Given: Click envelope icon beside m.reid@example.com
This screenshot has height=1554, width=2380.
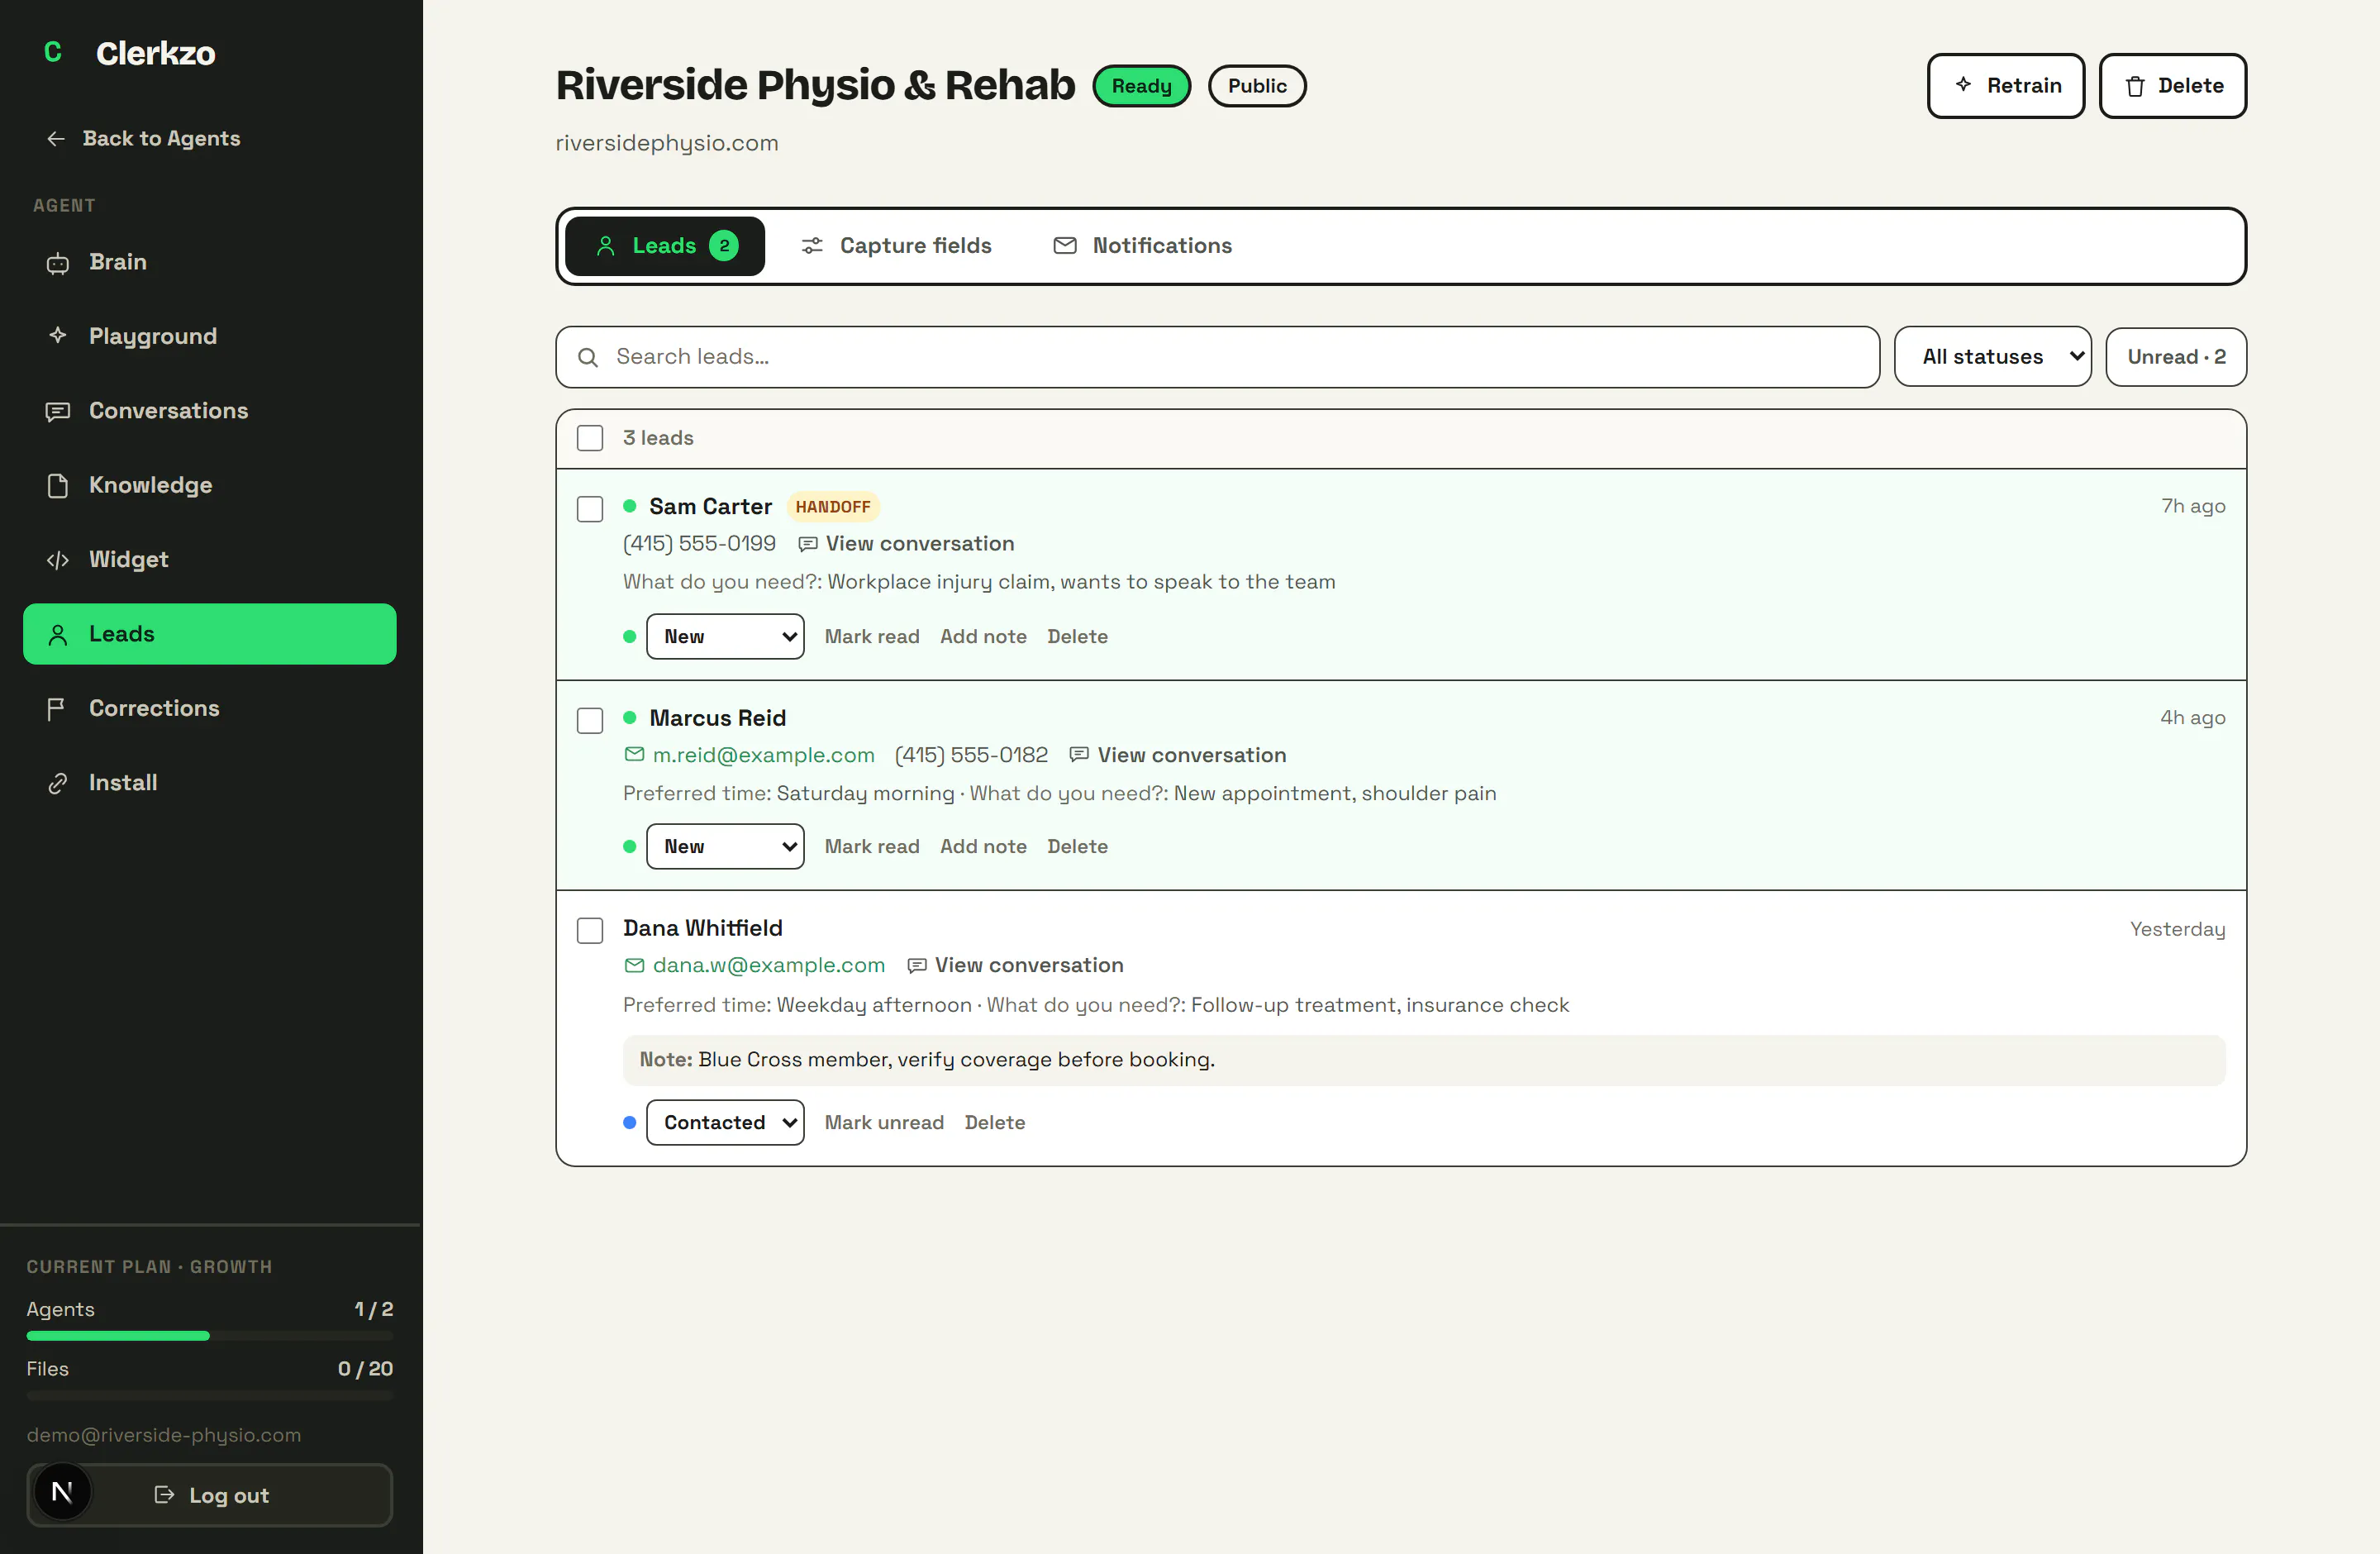Looking at the screenshot, I should click(x=634, y=755).
